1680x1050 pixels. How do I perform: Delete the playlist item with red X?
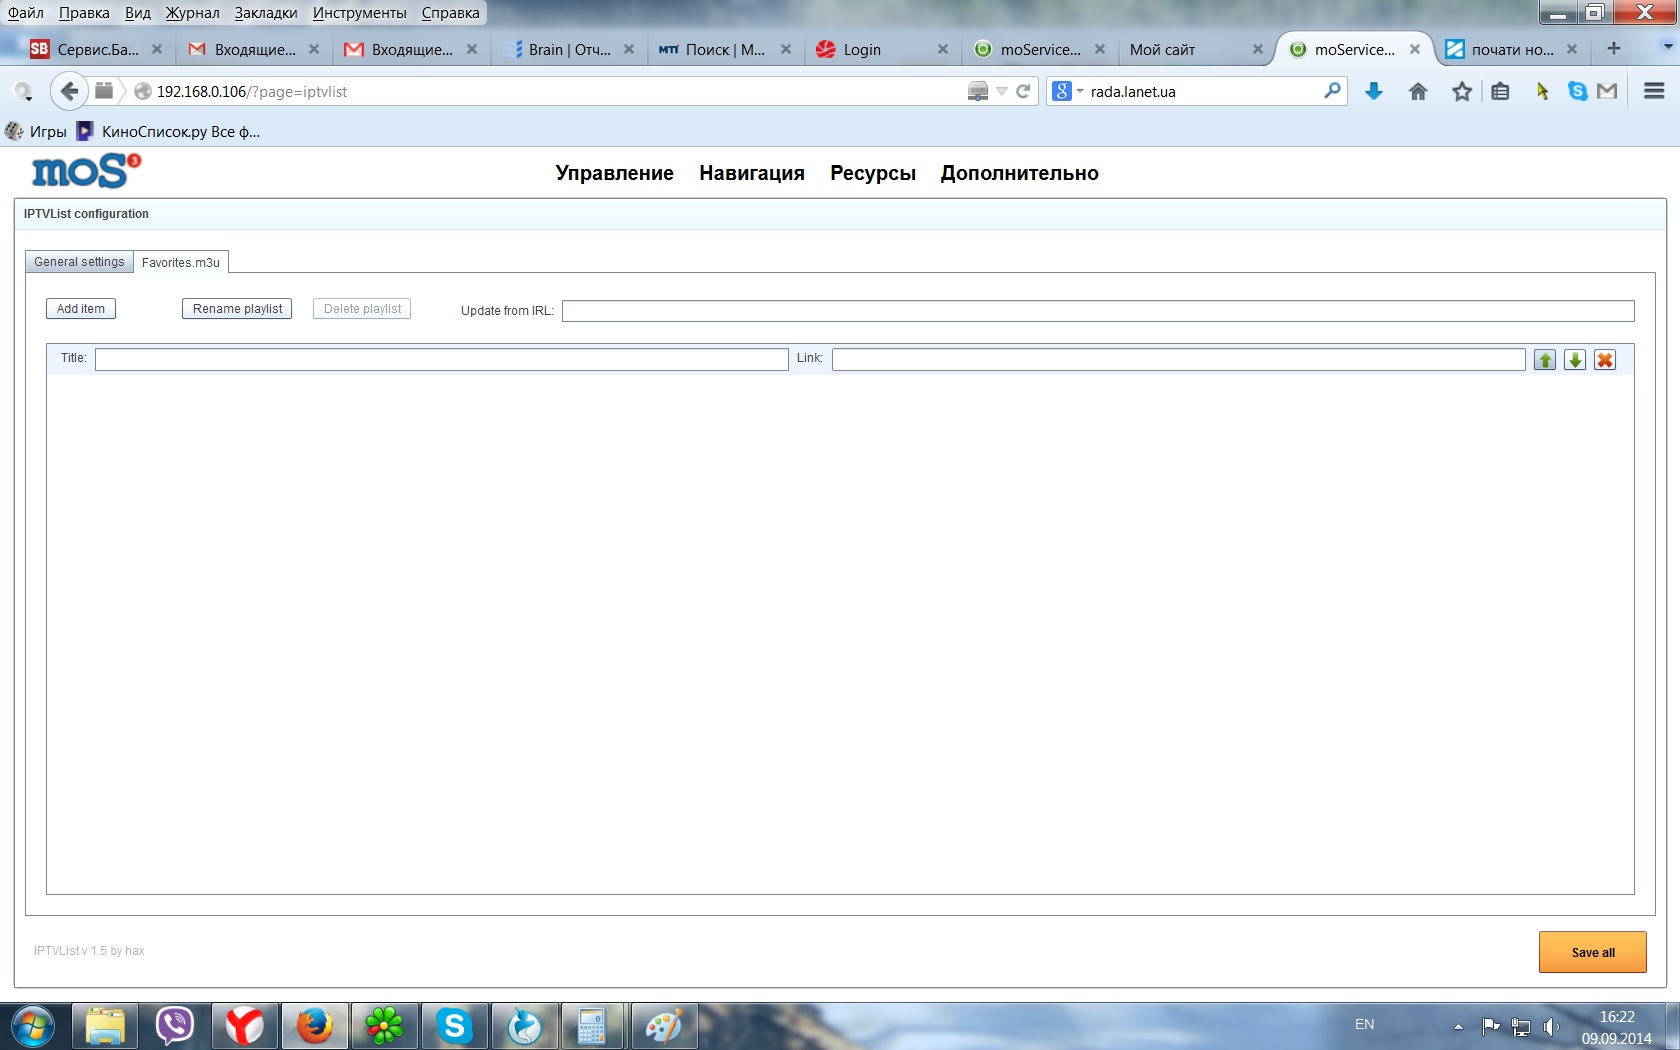[1605, 360]
